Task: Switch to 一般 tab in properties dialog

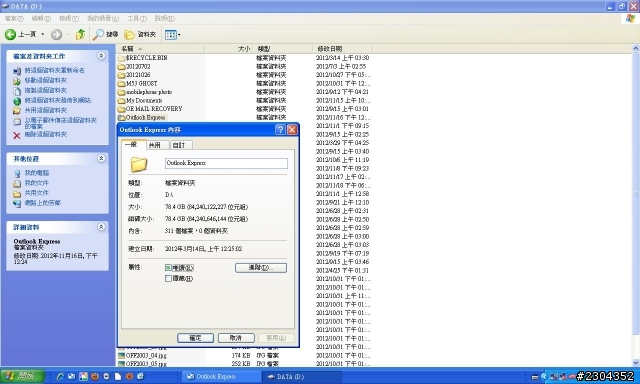Action: pyautogui.click(x=133, y=144)
